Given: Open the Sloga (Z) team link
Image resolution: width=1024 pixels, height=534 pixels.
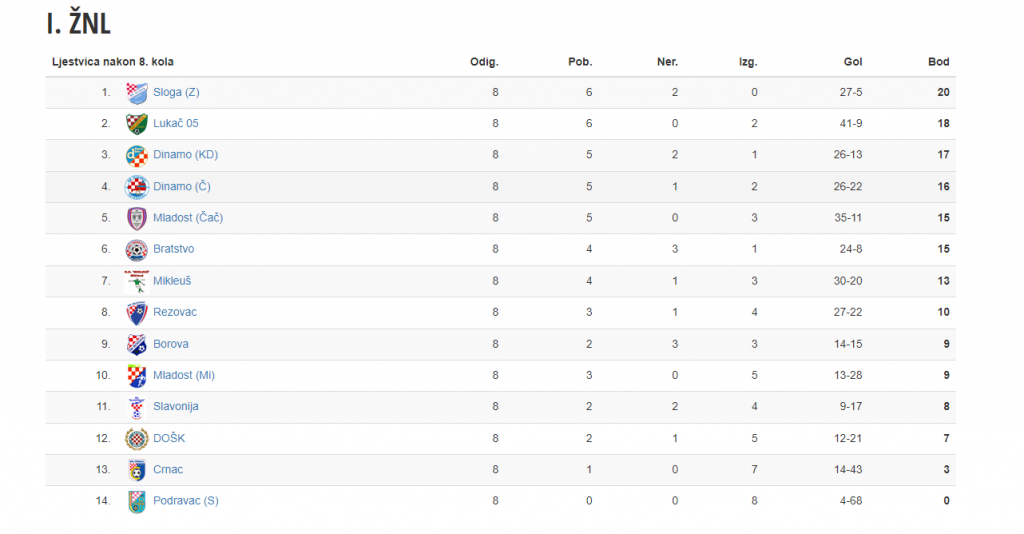Looking at the screenshot, I should tap(176, 92).
